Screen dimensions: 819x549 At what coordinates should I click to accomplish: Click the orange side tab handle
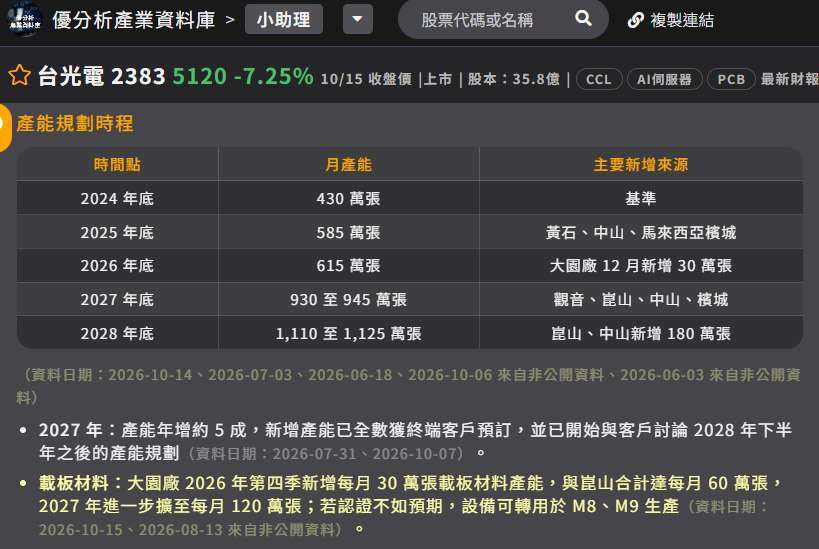coord(5,127)
